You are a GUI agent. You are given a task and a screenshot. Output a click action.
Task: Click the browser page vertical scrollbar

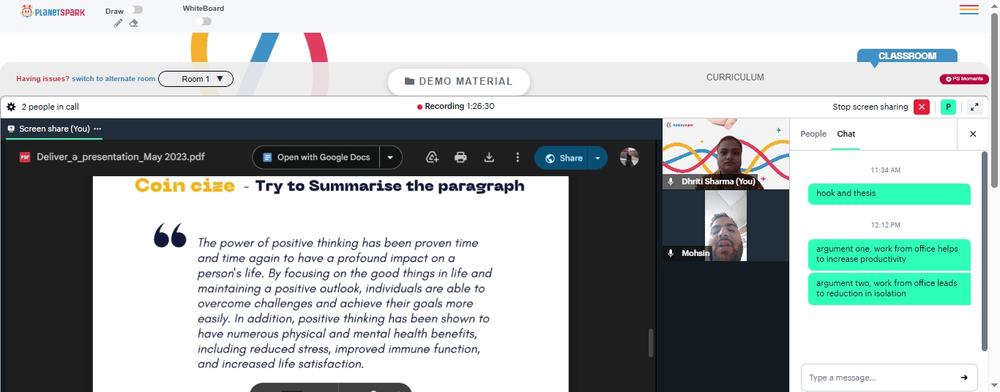[x=995, y=99]
